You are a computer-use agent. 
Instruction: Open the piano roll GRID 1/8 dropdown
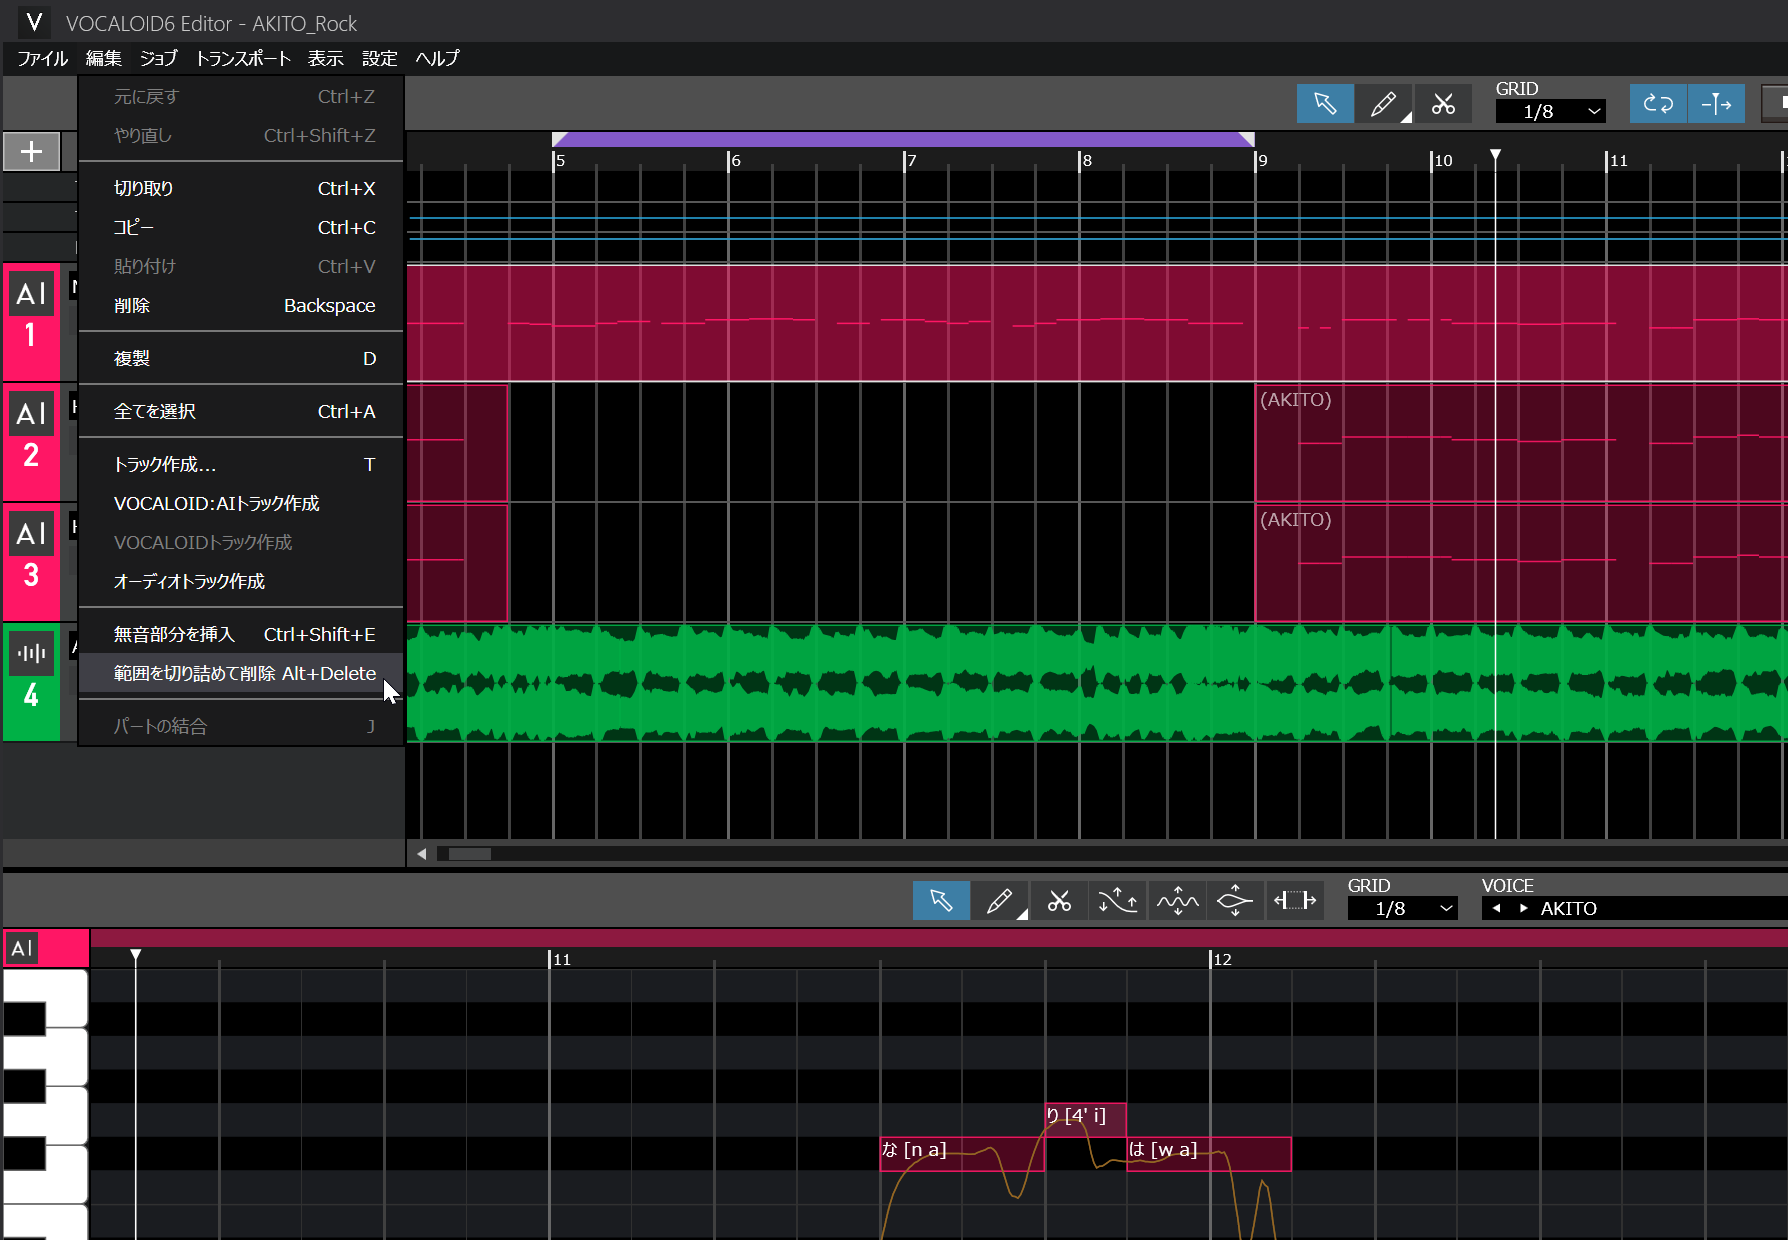click(x=1402, y=909)
